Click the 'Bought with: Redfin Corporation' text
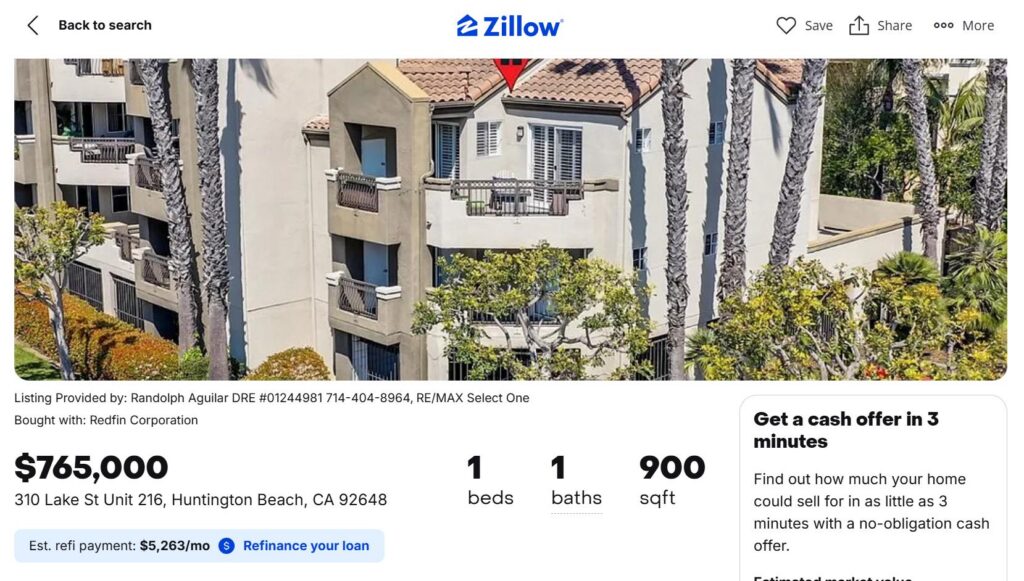Screen dimensions: 1024x581 (106, 420)
